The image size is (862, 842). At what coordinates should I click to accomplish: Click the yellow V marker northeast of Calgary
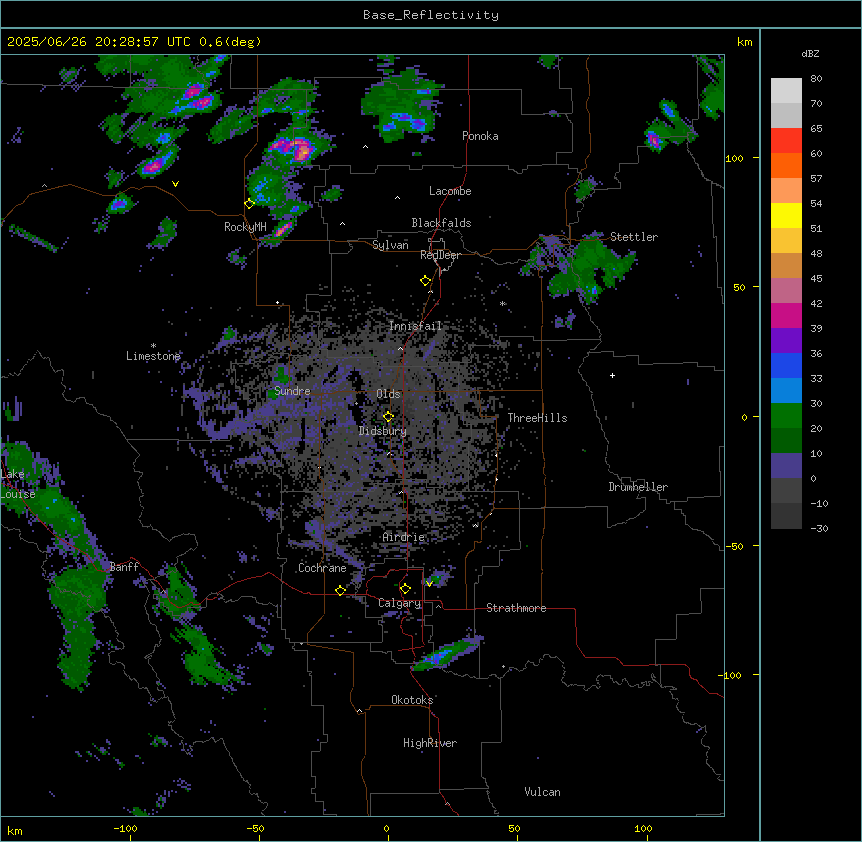429,583
